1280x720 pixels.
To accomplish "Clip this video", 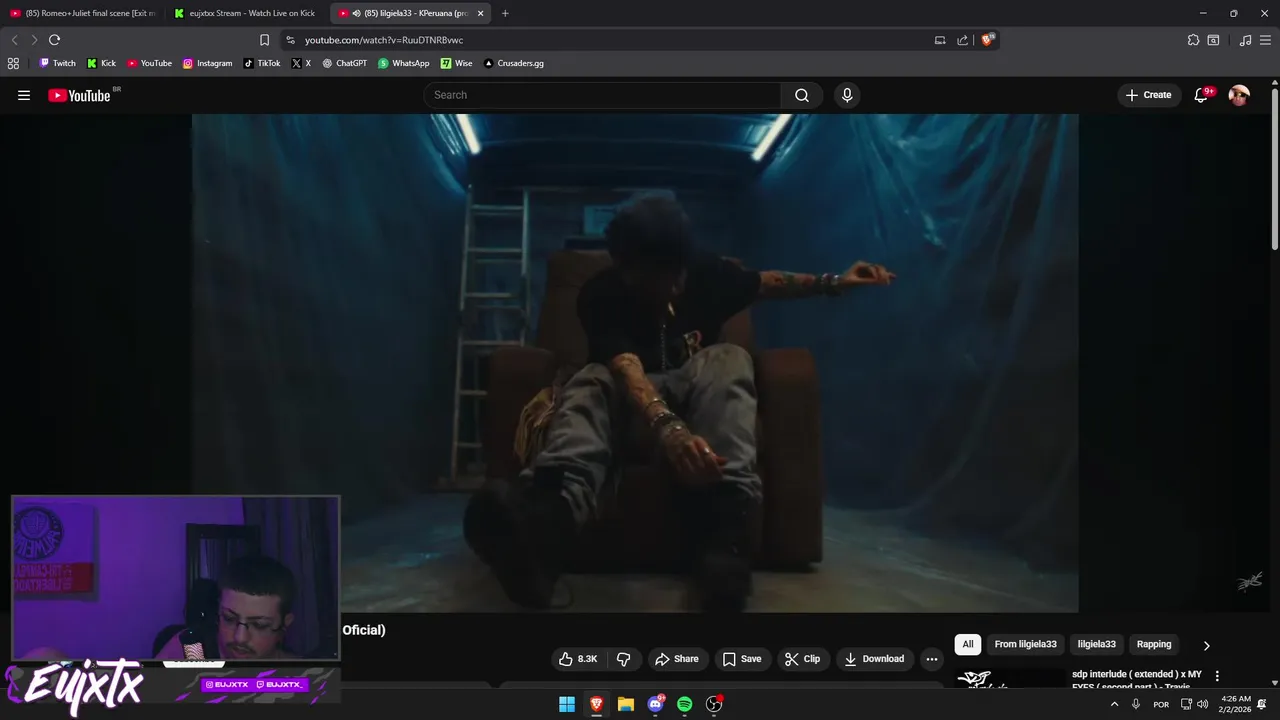I will click(x=802, y=659).
